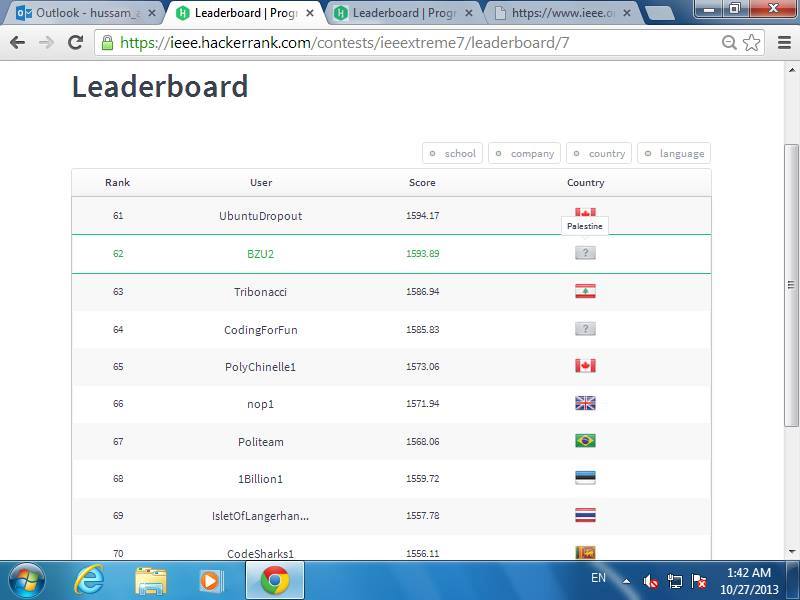Toggle the country filter
The image size is (800, 600).
(599, 153)
